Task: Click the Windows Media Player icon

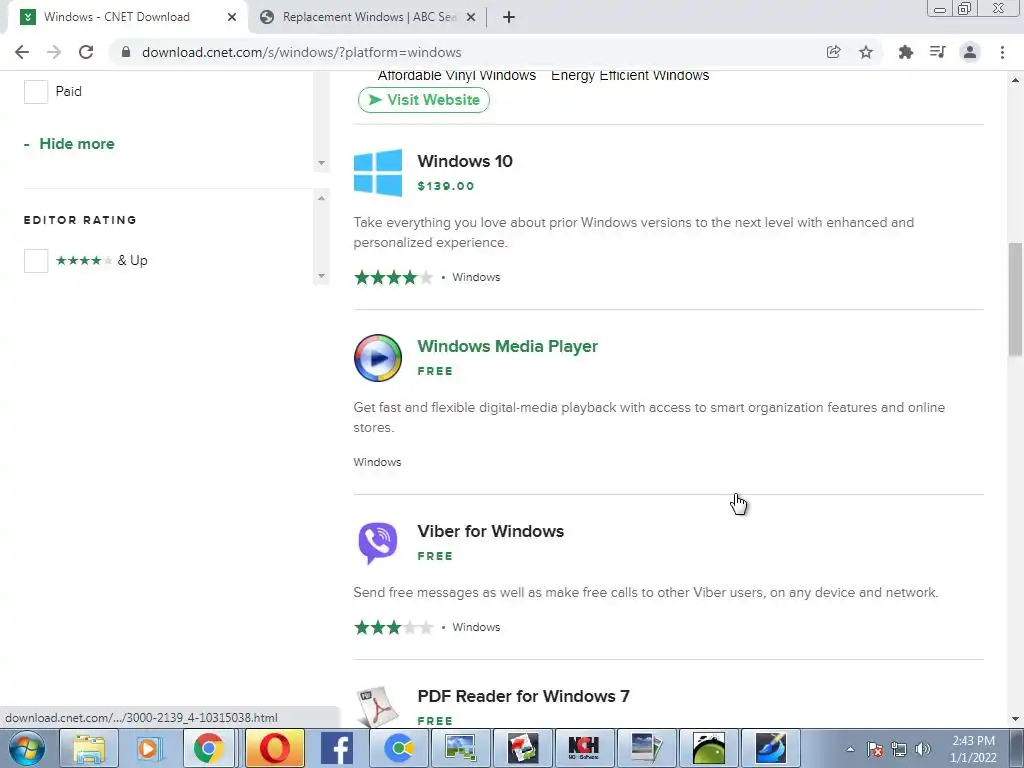Action: pos(378,358)
